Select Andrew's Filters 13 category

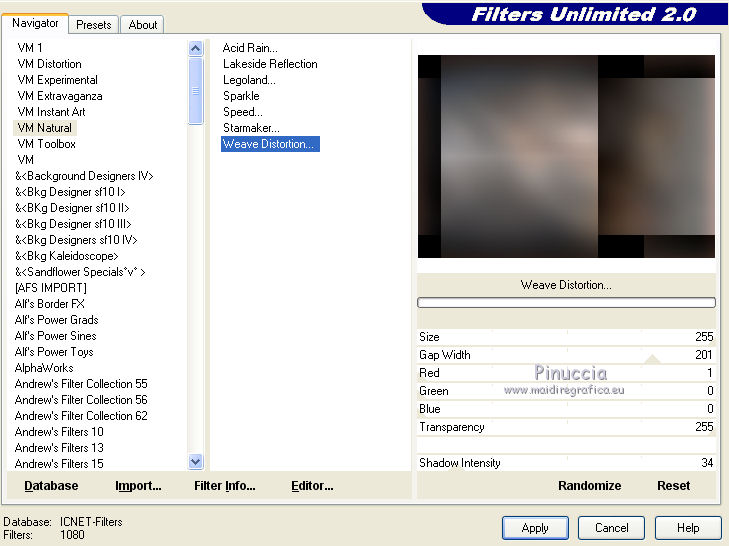coord(59,448)
